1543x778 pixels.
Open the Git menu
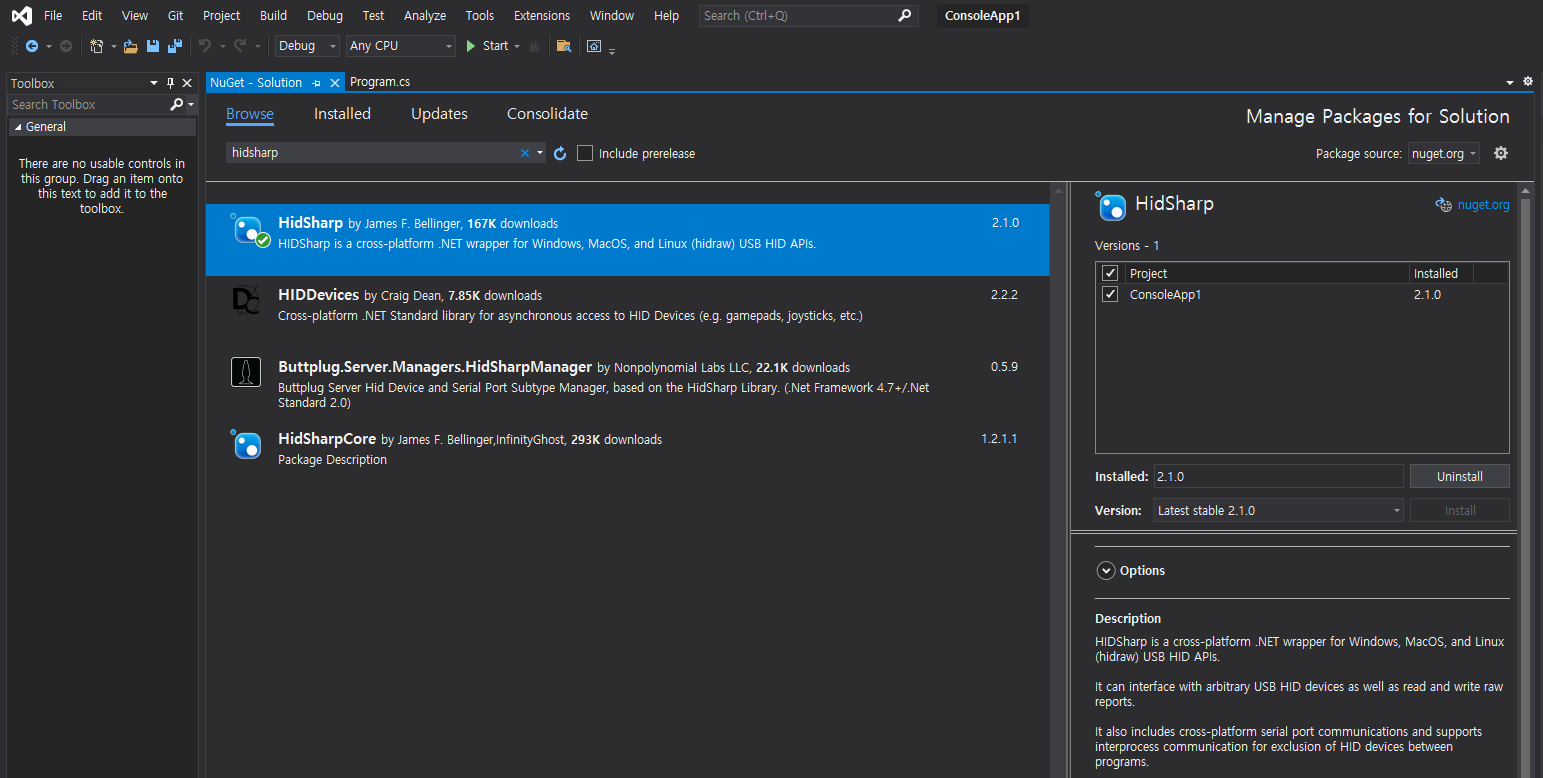coord(176,15)
